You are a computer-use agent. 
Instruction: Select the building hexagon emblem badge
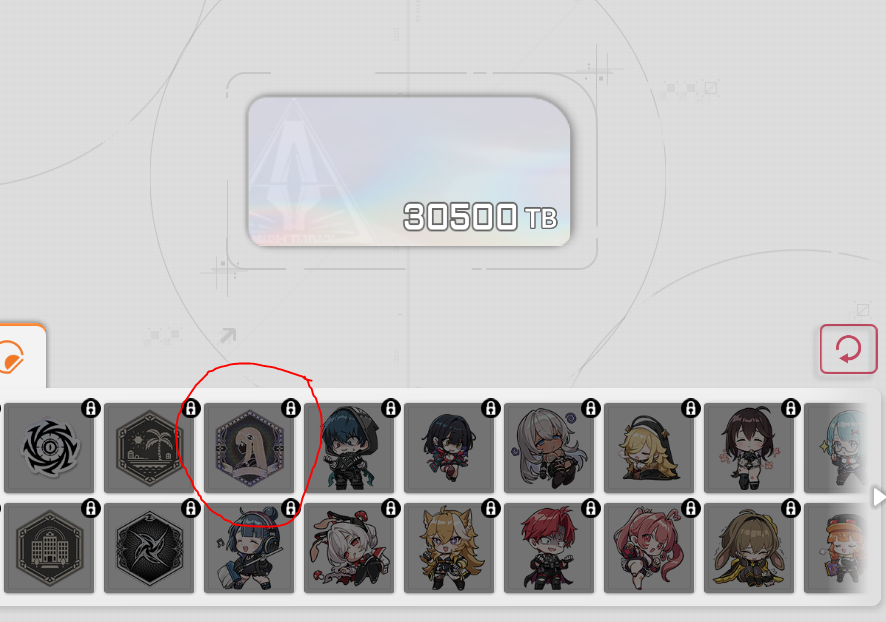(49, 547)
